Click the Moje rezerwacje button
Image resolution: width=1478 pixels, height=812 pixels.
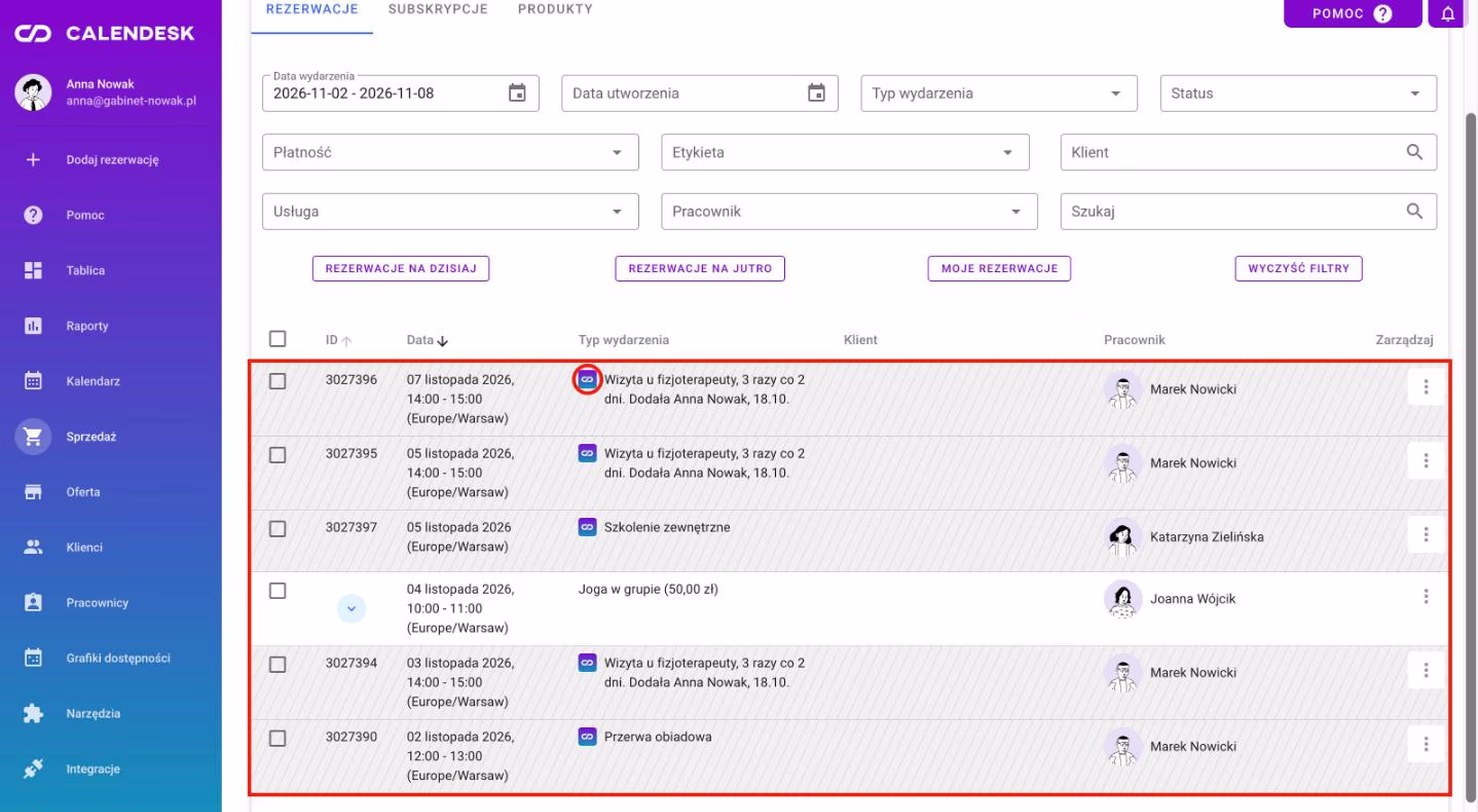click(999, 268)
